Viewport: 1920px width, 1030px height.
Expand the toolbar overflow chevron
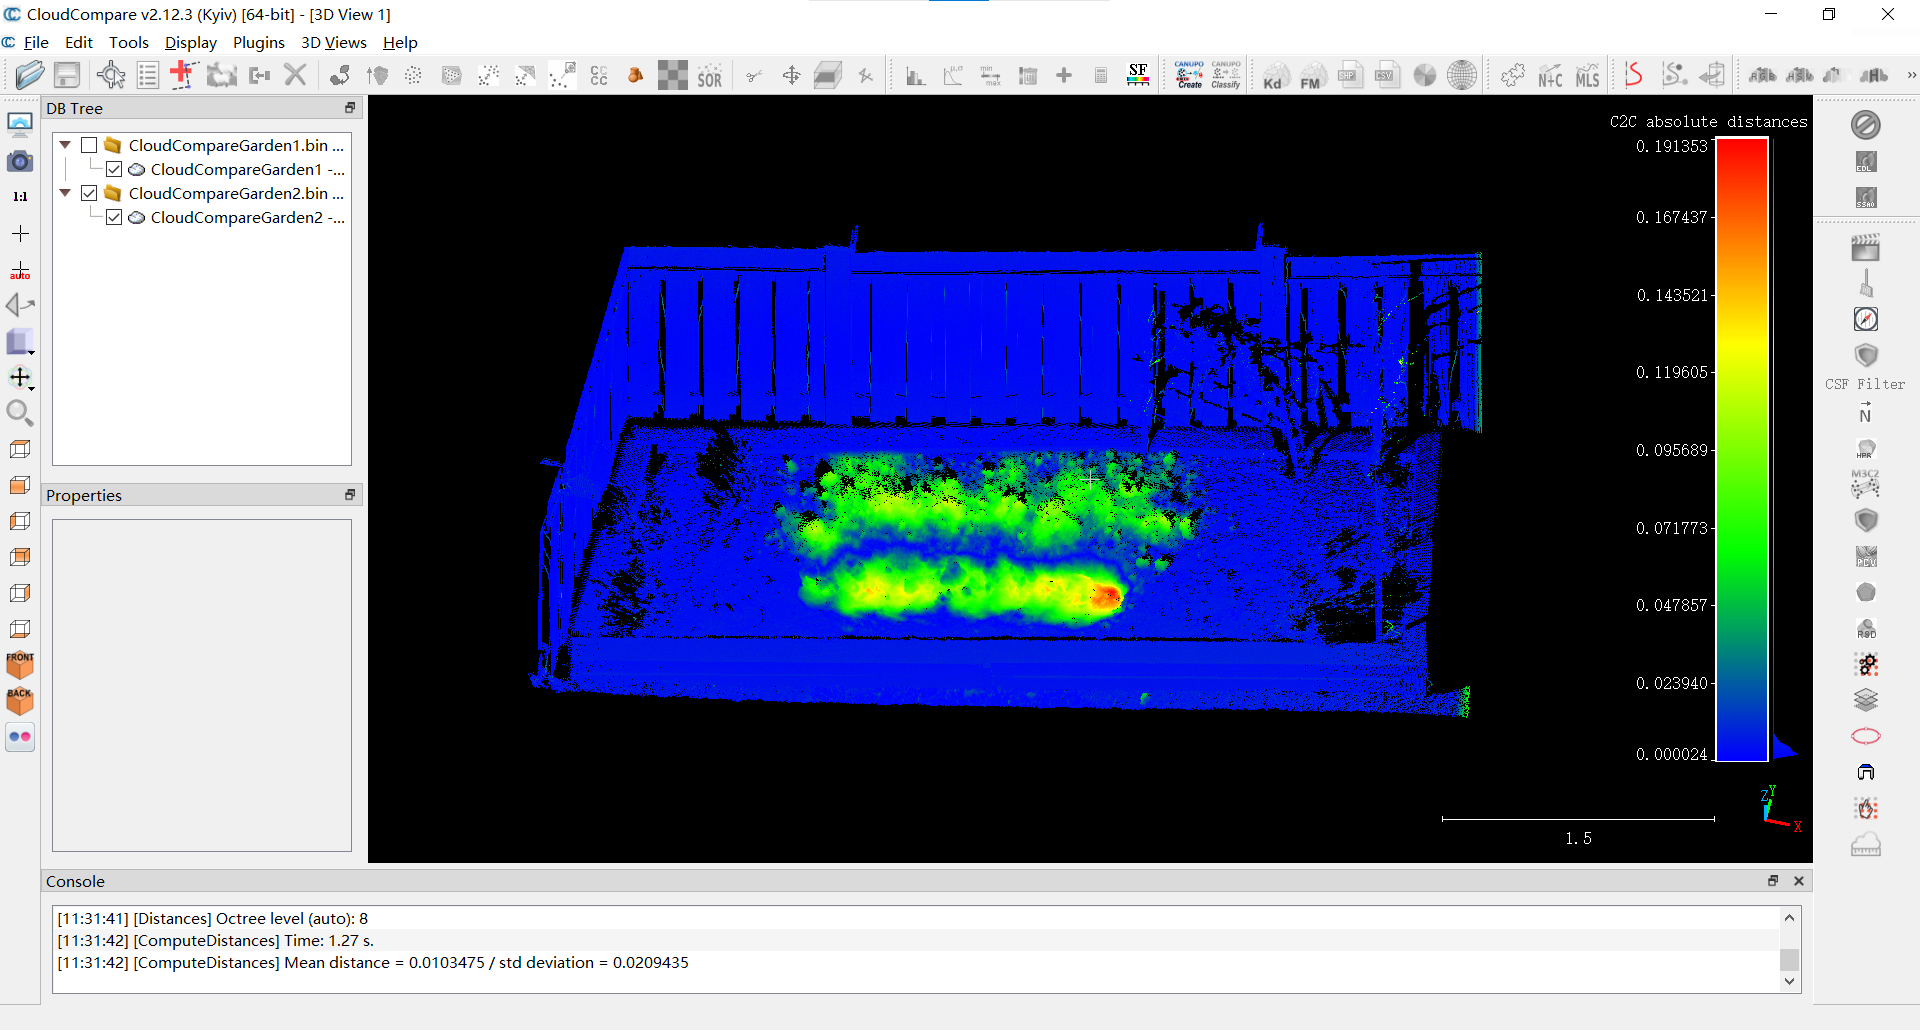1911,75
